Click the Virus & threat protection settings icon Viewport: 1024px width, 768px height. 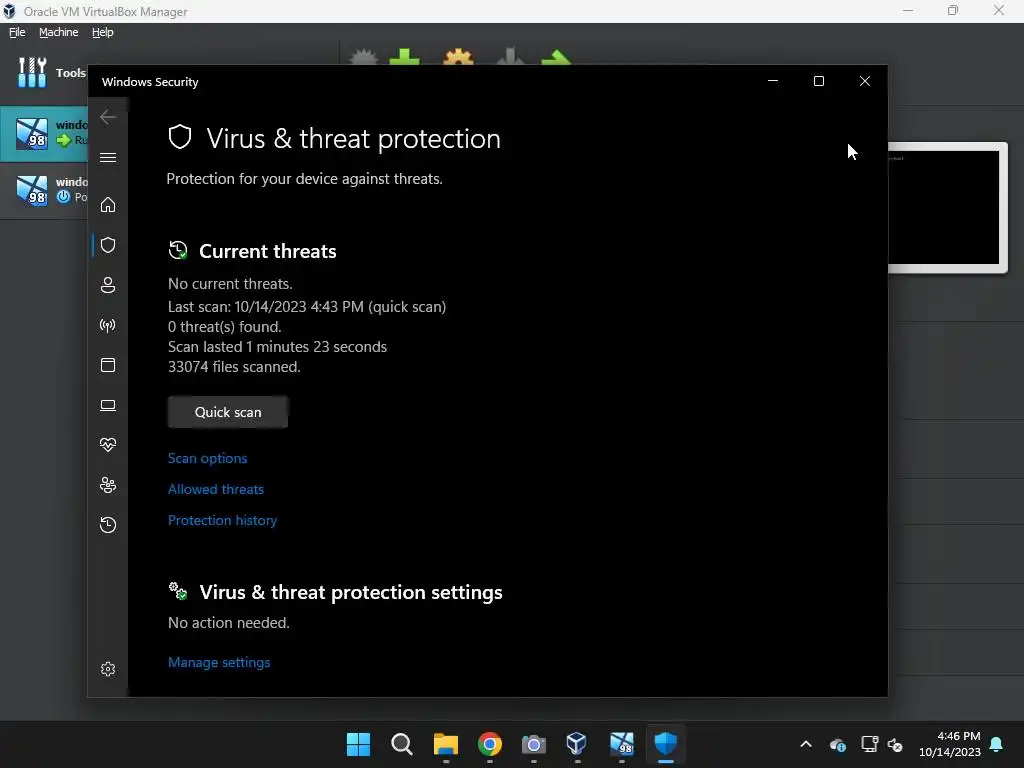tap(178, 591)
